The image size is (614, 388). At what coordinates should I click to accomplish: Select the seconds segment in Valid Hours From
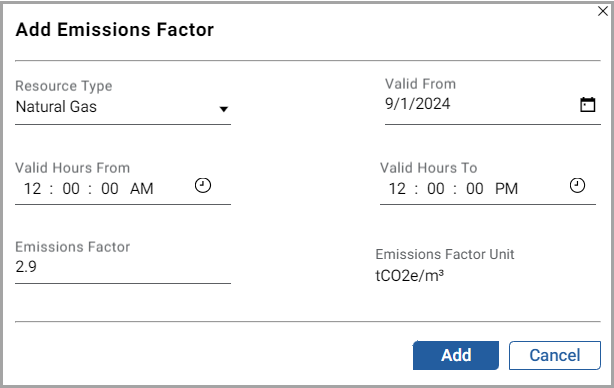coord(110,189)
